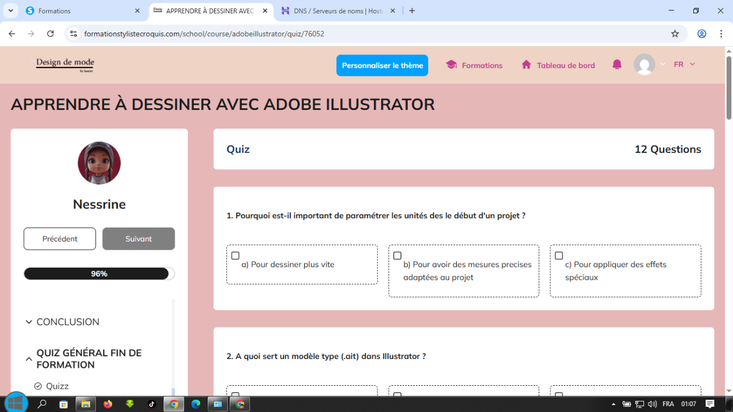Click the Design de mode logo
Image resolution: width=733 pixels, height=412 pixels.
point(65,64)
